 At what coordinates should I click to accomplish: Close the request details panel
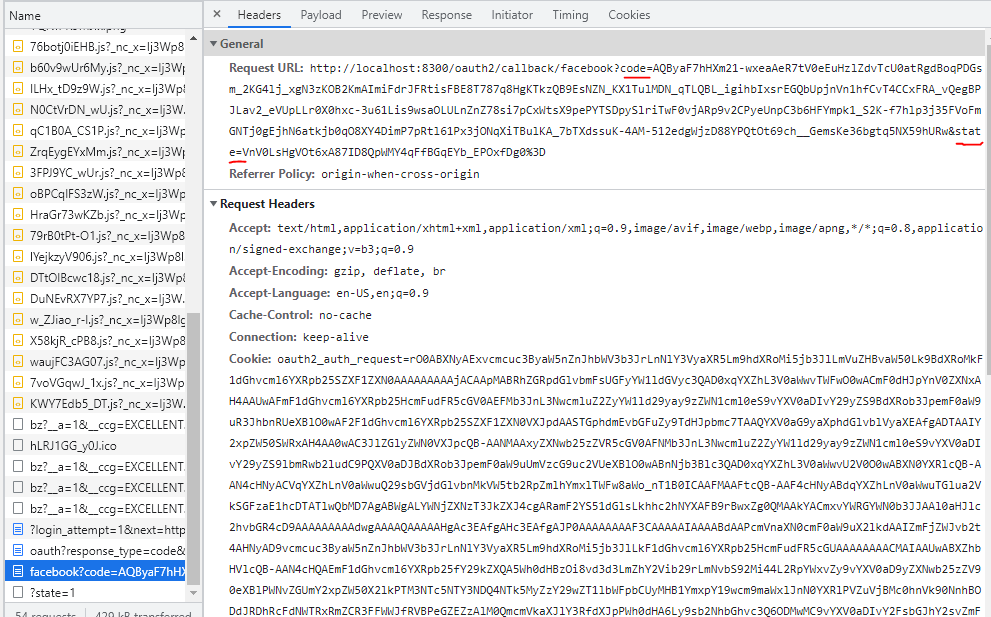(x=217, y=14)
